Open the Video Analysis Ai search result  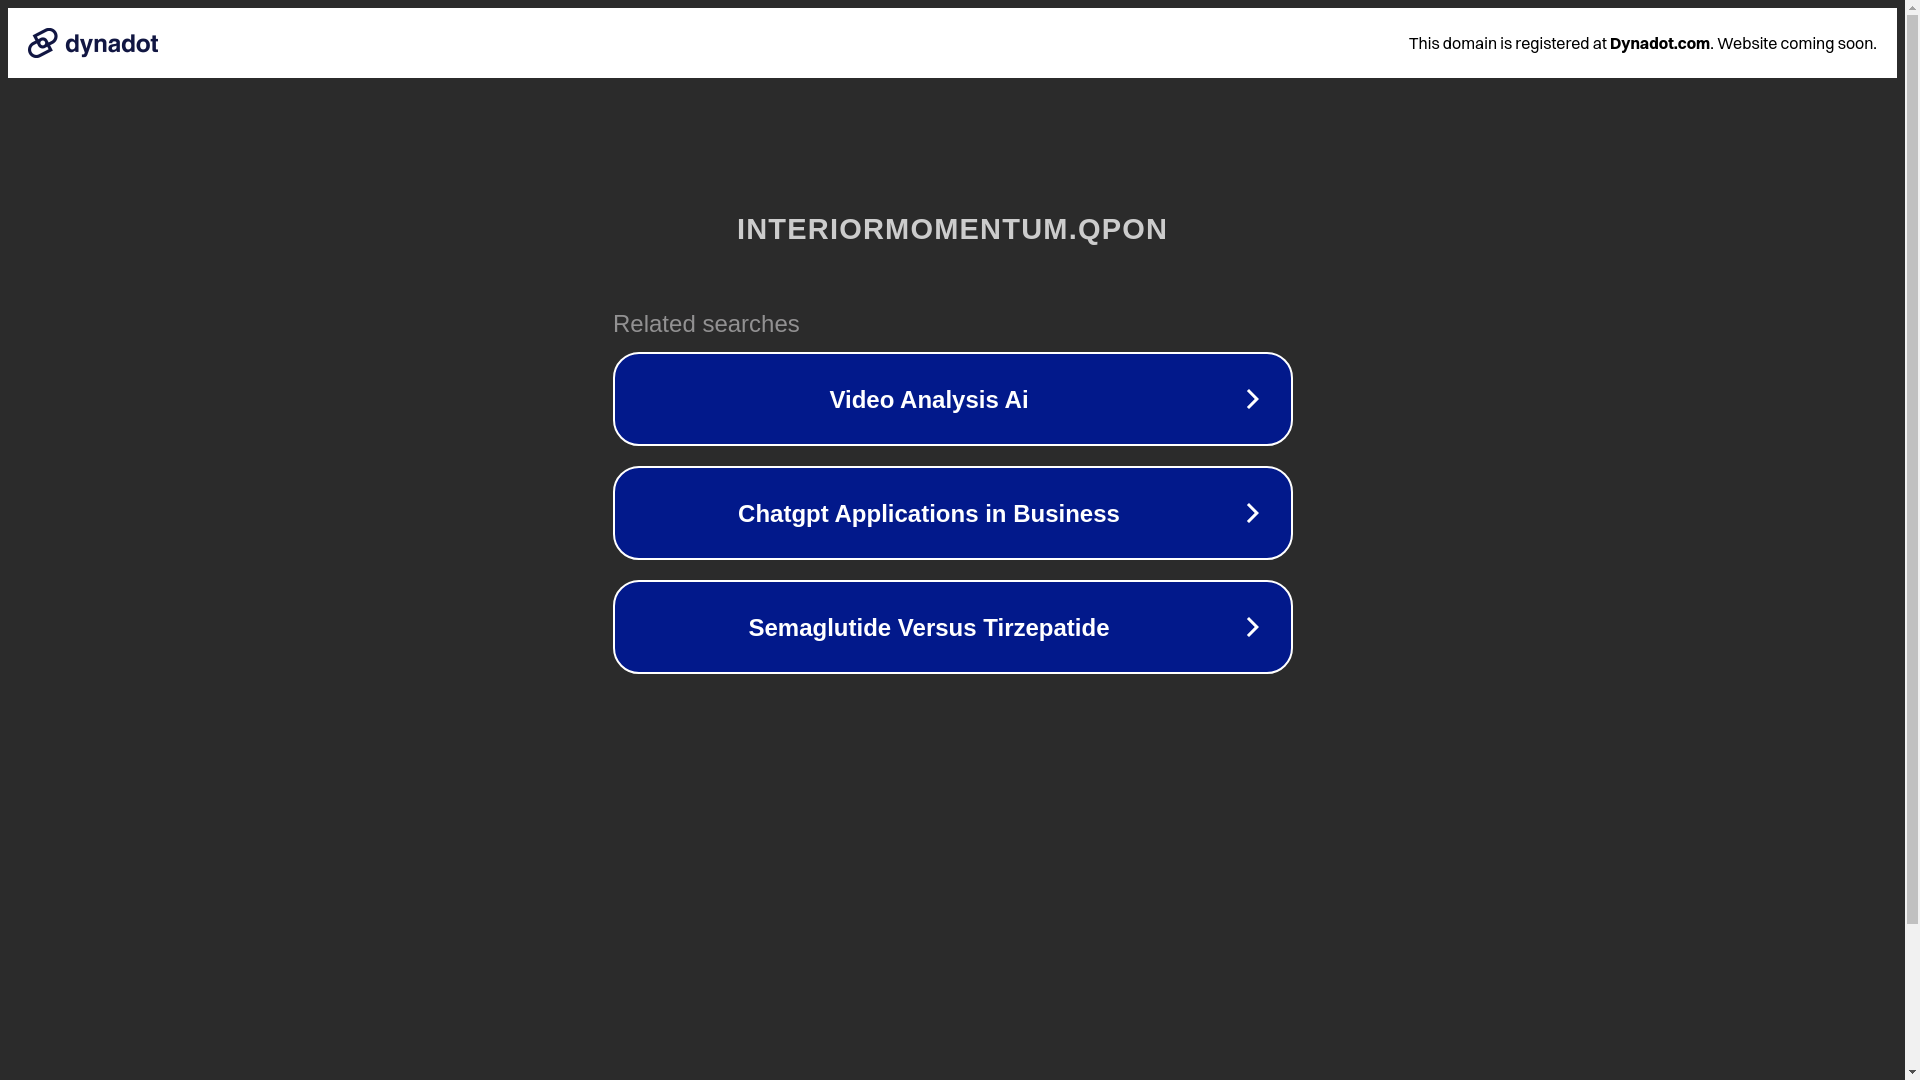coord(952,399)
